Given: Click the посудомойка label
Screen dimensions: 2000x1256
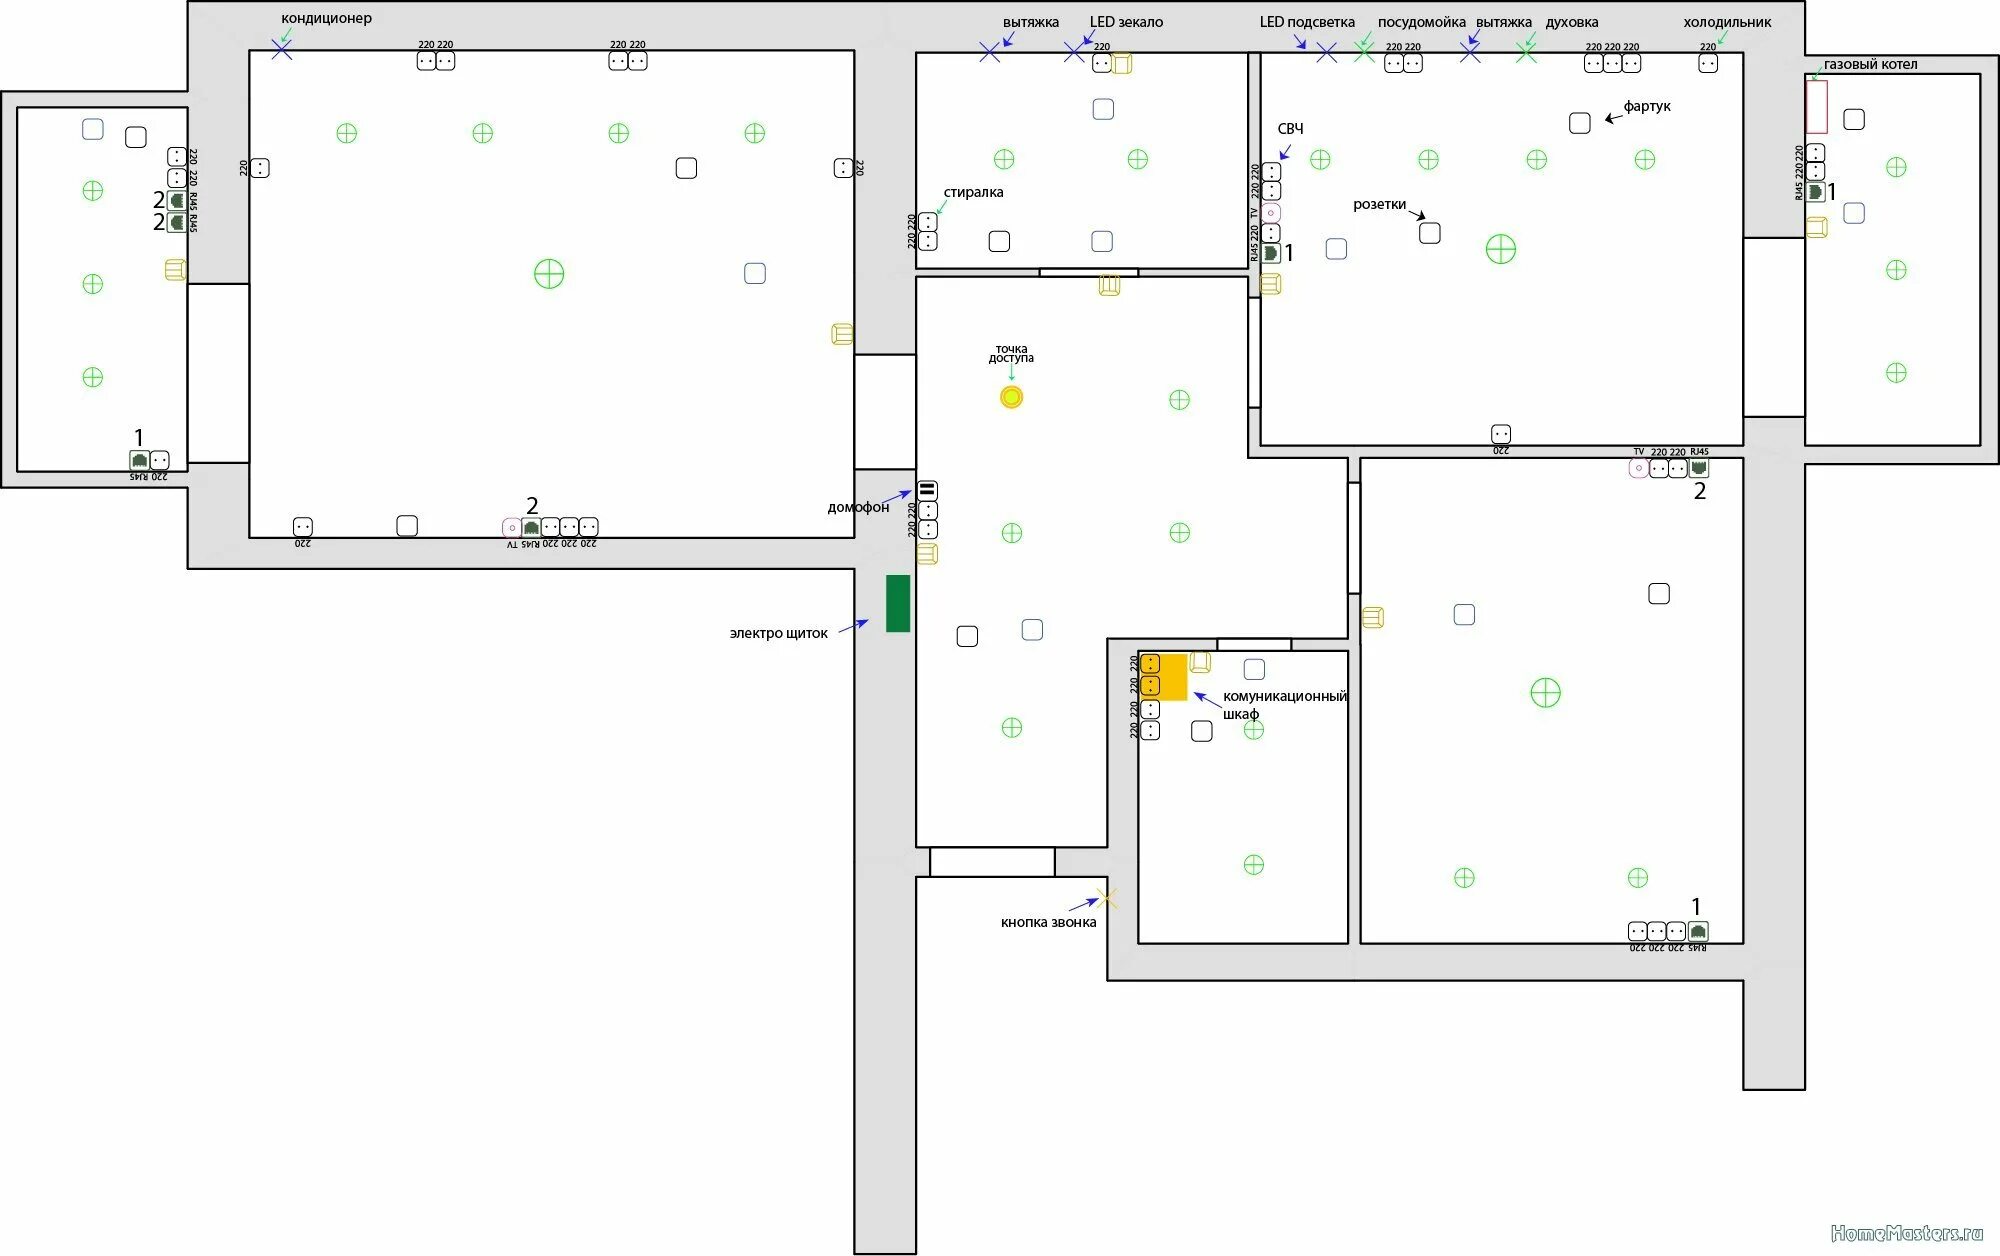Looking at the screenshot, I should click(1421, 22).
